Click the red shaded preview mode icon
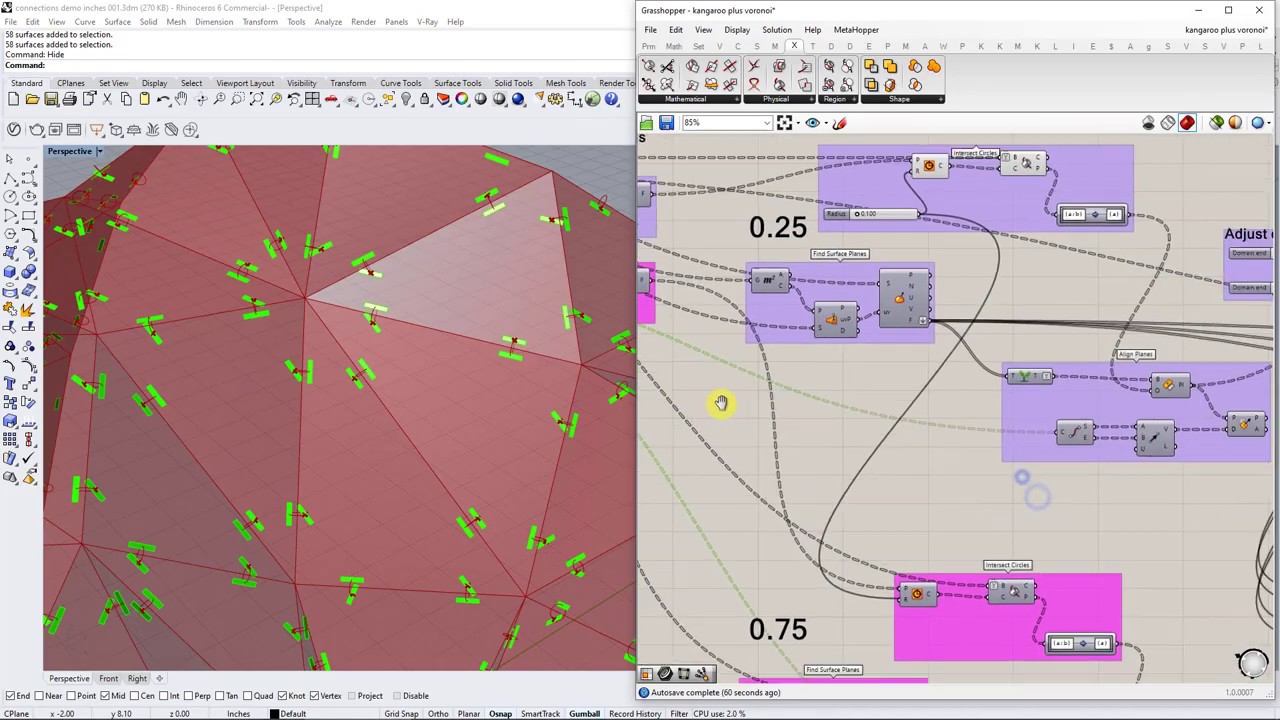1280x720 pixels. point(1187,123)
